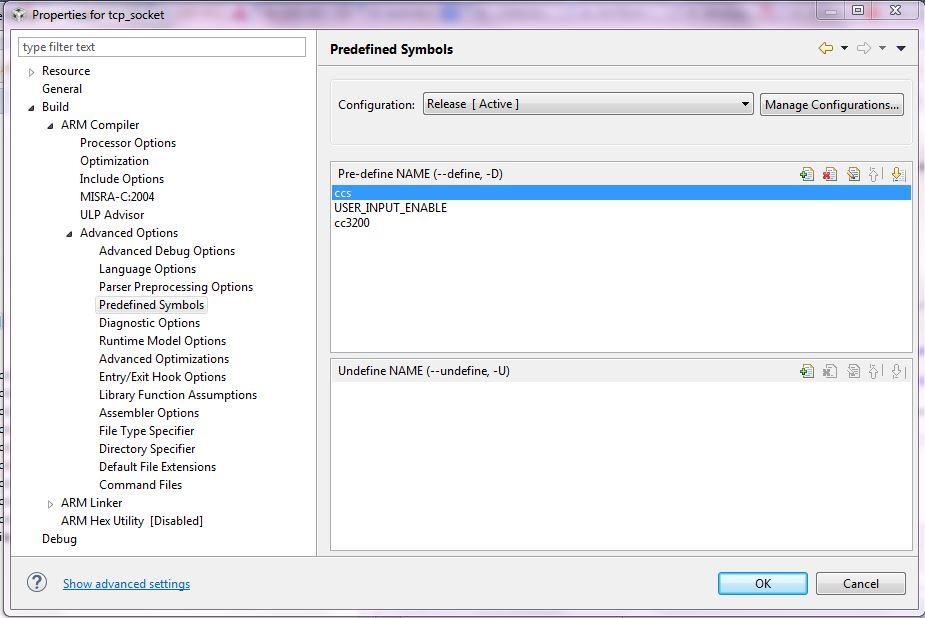Open Advanced Debug Options page
Viewport: 925px width, 618px height.
click(x=167, y=251)
